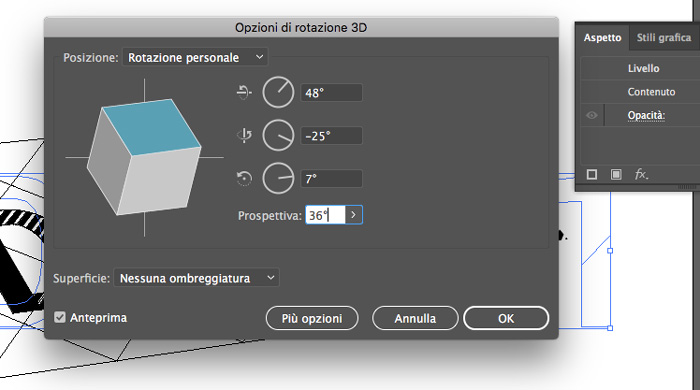Open the fx add effect menu
Screen dimensions: 700x390
tap(642, 174)
